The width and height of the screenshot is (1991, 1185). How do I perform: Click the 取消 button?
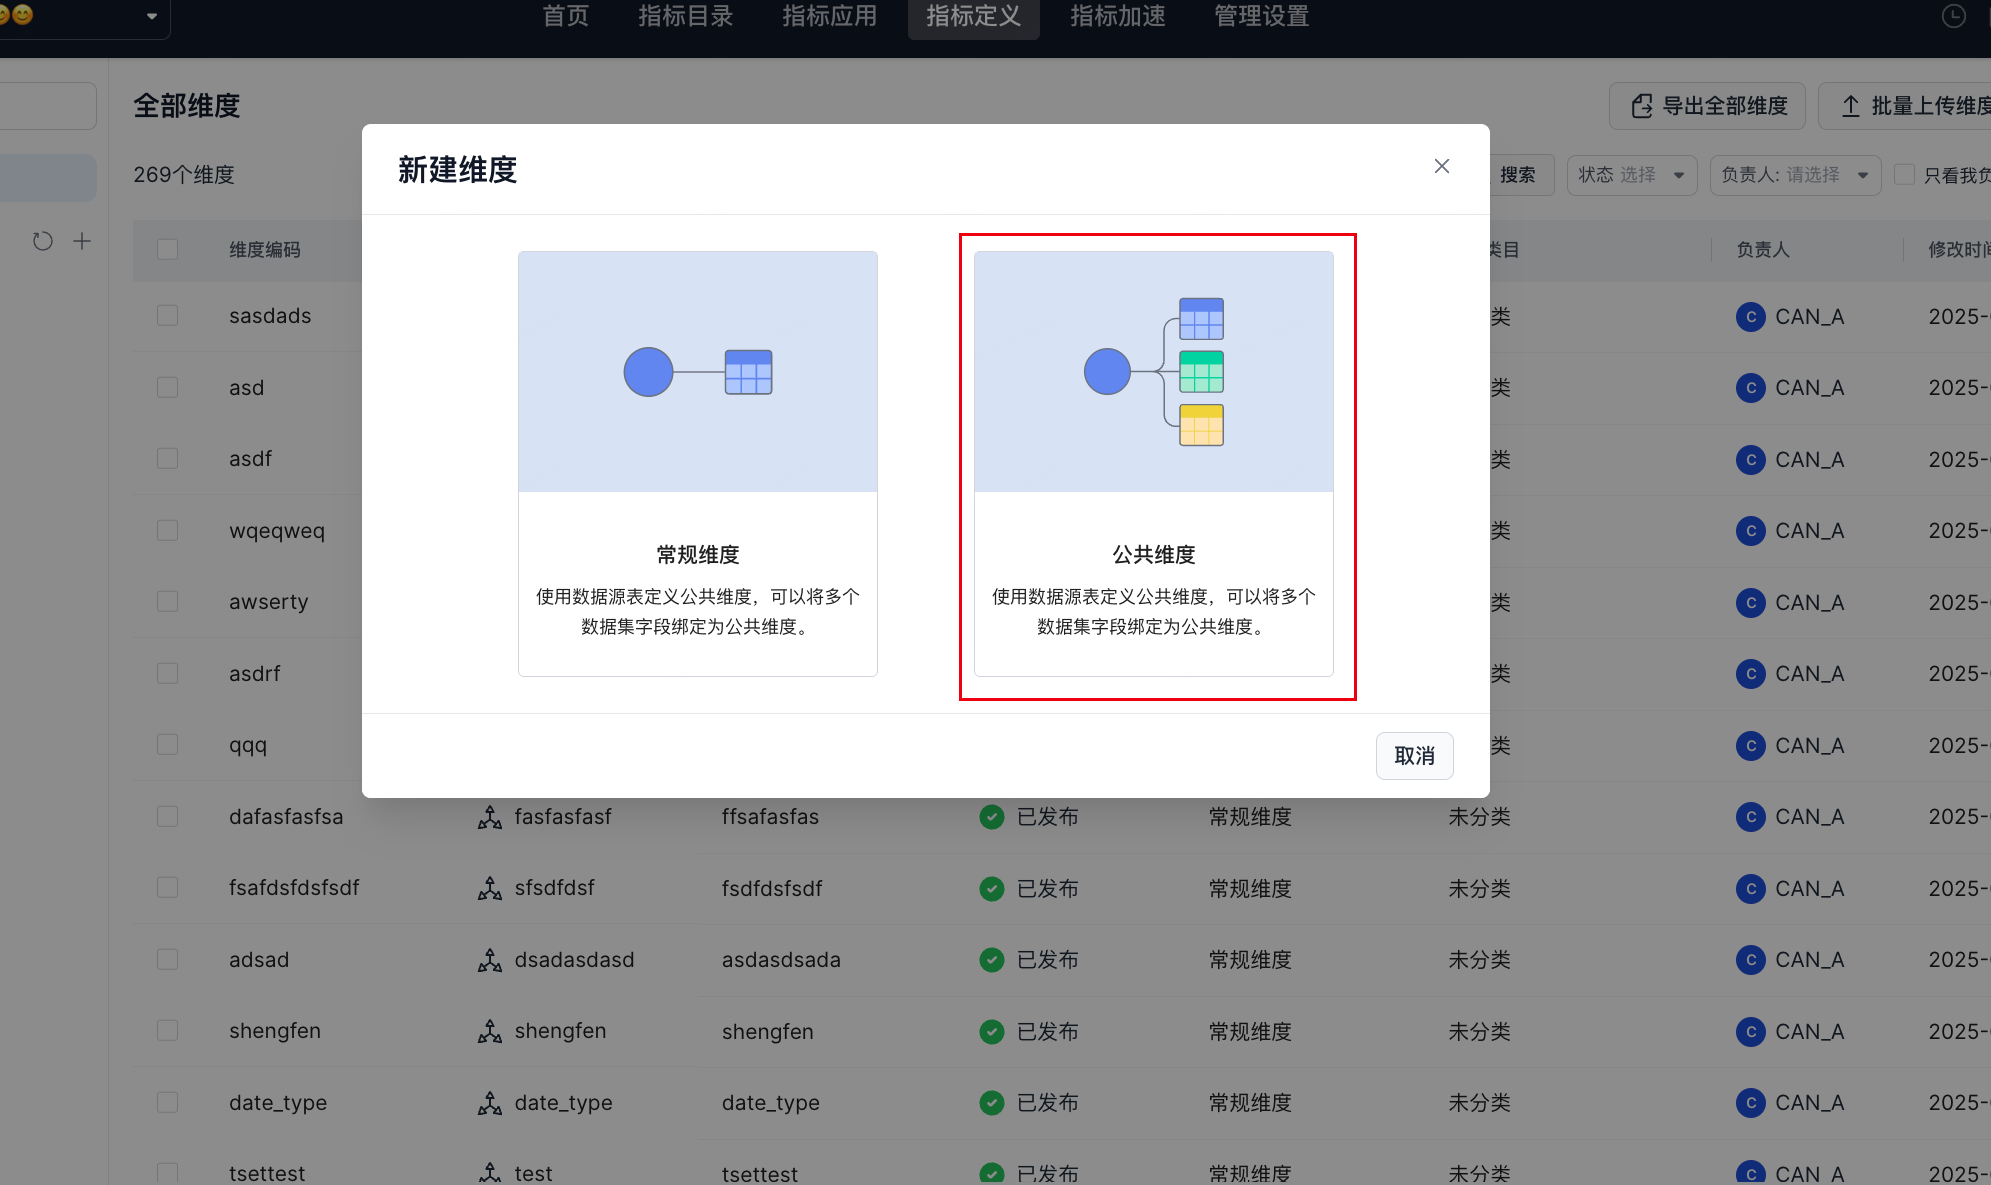pos(1413,756)
